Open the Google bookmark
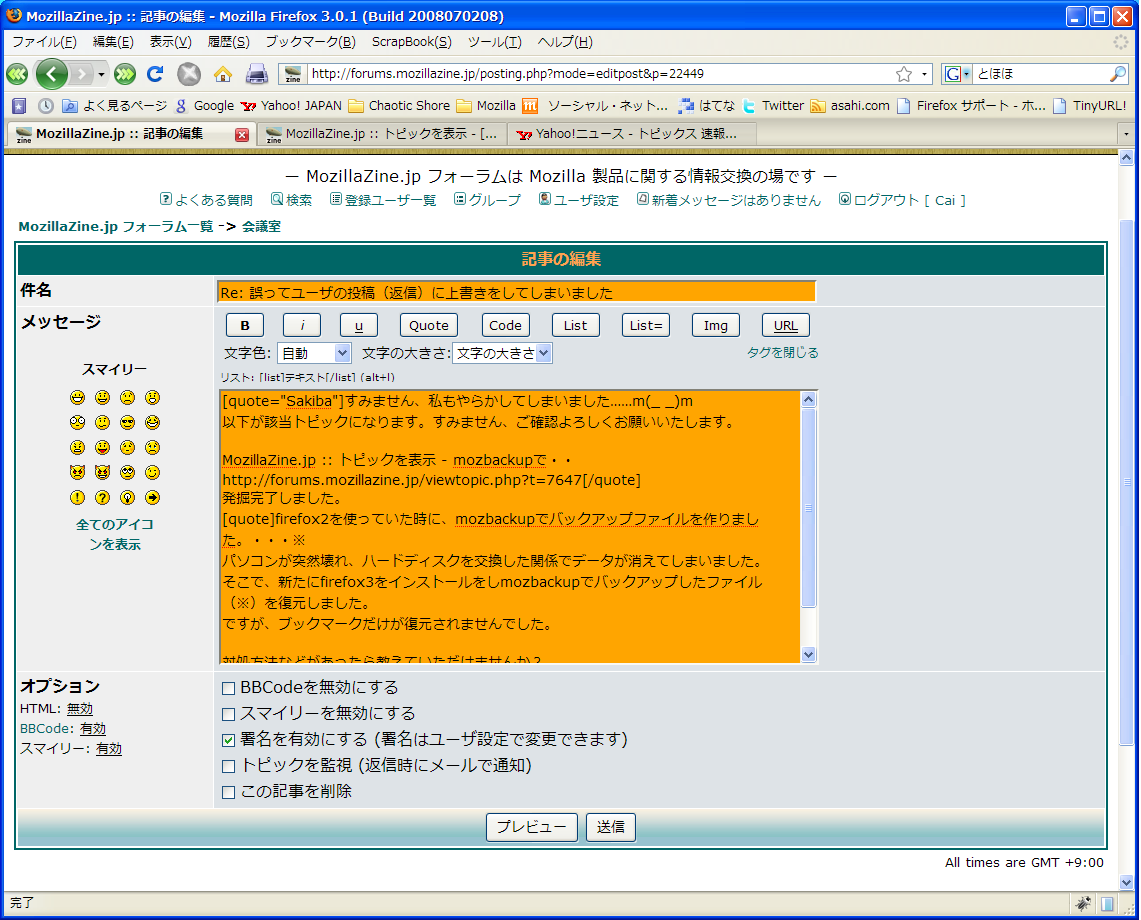Image resolution: width=1141 pixels, height=920 pixels. tap(204, 106)
